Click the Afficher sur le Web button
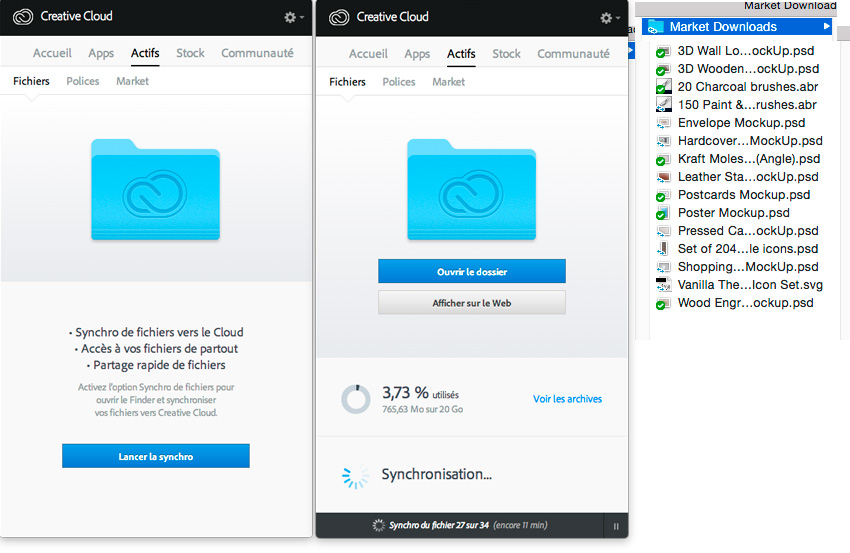This screenshot has width=850, height=553. pos(472,303)
